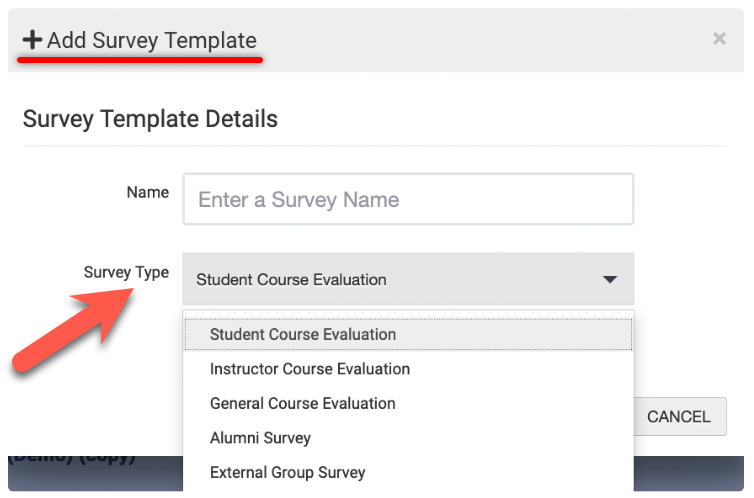Click the Add Survey Template title text
The image size is (754, 498).
[152, 40]
